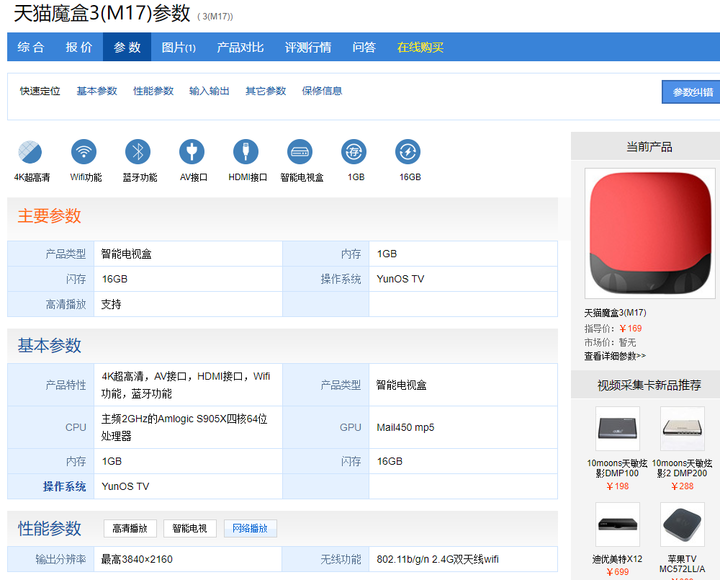Screen dimensions: 720x580
Task: Open the 综合 tab
Action: pos(31,47)
